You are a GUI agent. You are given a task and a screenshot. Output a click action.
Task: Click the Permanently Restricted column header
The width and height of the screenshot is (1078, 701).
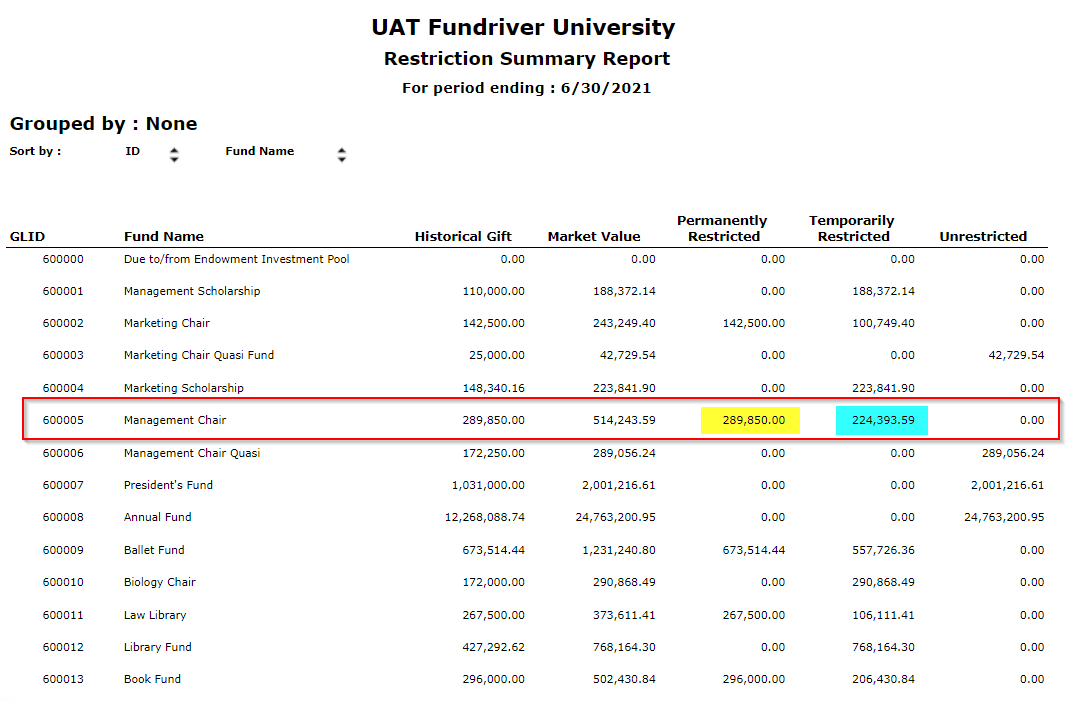722,229
